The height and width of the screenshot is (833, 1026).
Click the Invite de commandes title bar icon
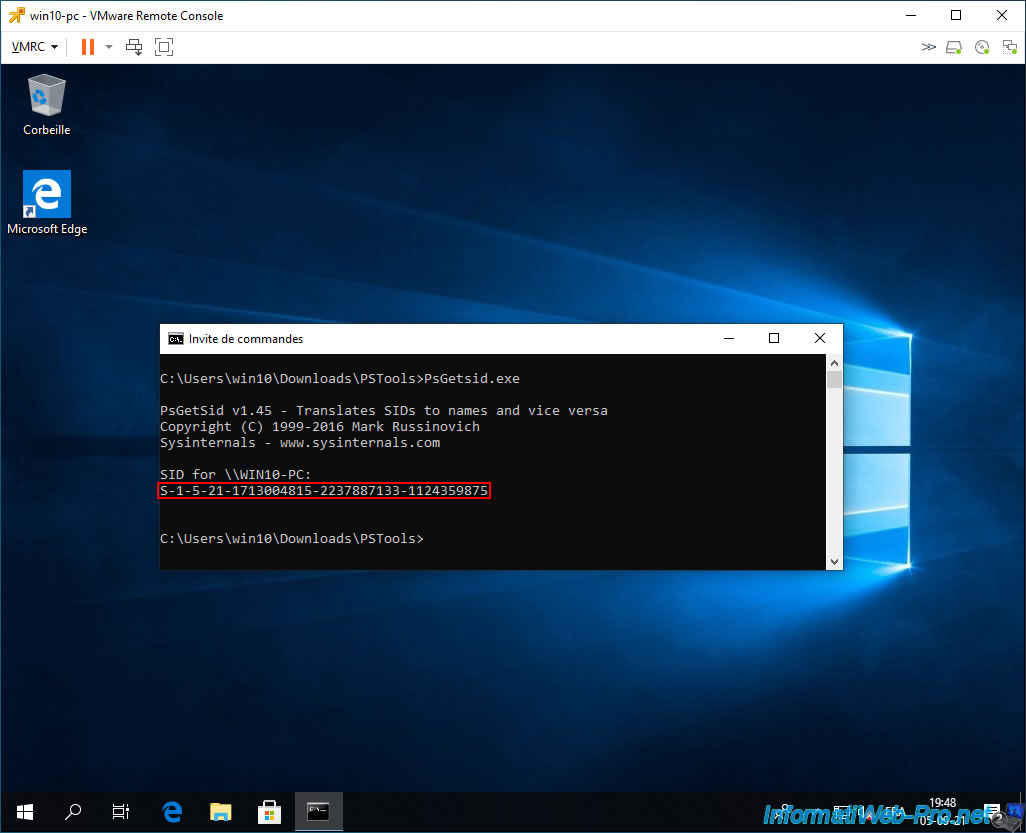click(175, 339)
